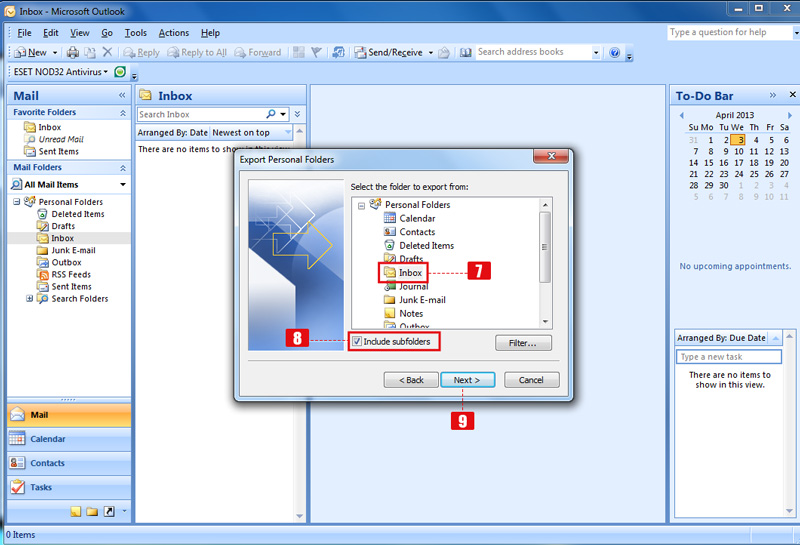Open the File menu
The image size is (800, 545).
(x=24, y=33)
